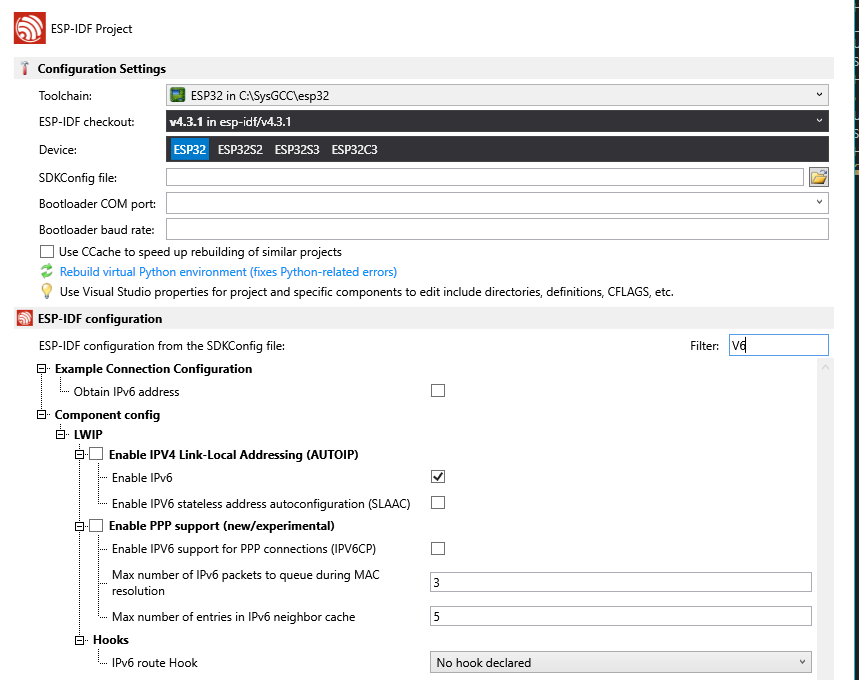
Task: Click the Configuration Settings wrench icon
Action: 25,68
